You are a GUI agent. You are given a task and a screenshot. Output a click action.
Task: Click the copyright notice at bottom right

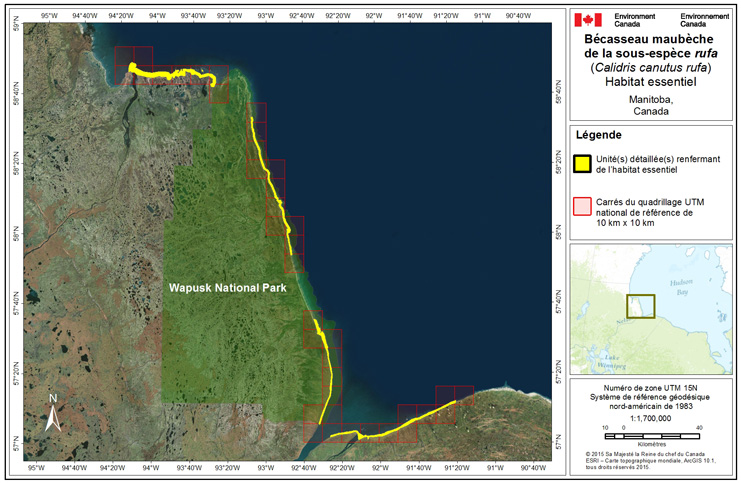(x=650, y=462)
